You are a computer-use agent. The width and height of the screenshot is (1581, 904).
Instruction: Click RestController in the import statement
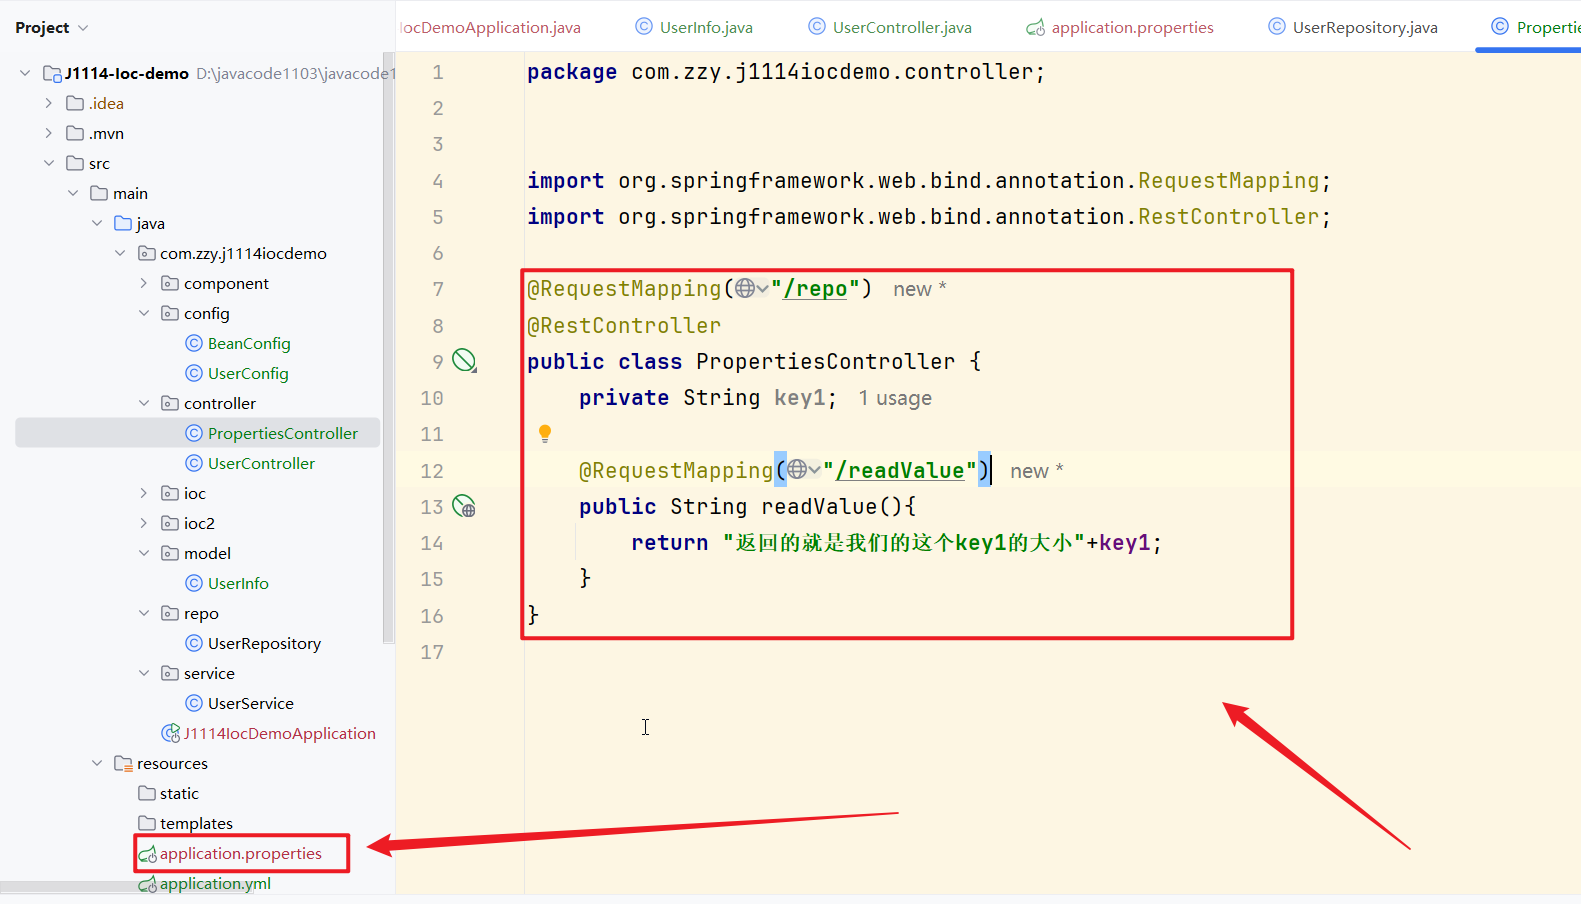click(x=1229, y=217)
